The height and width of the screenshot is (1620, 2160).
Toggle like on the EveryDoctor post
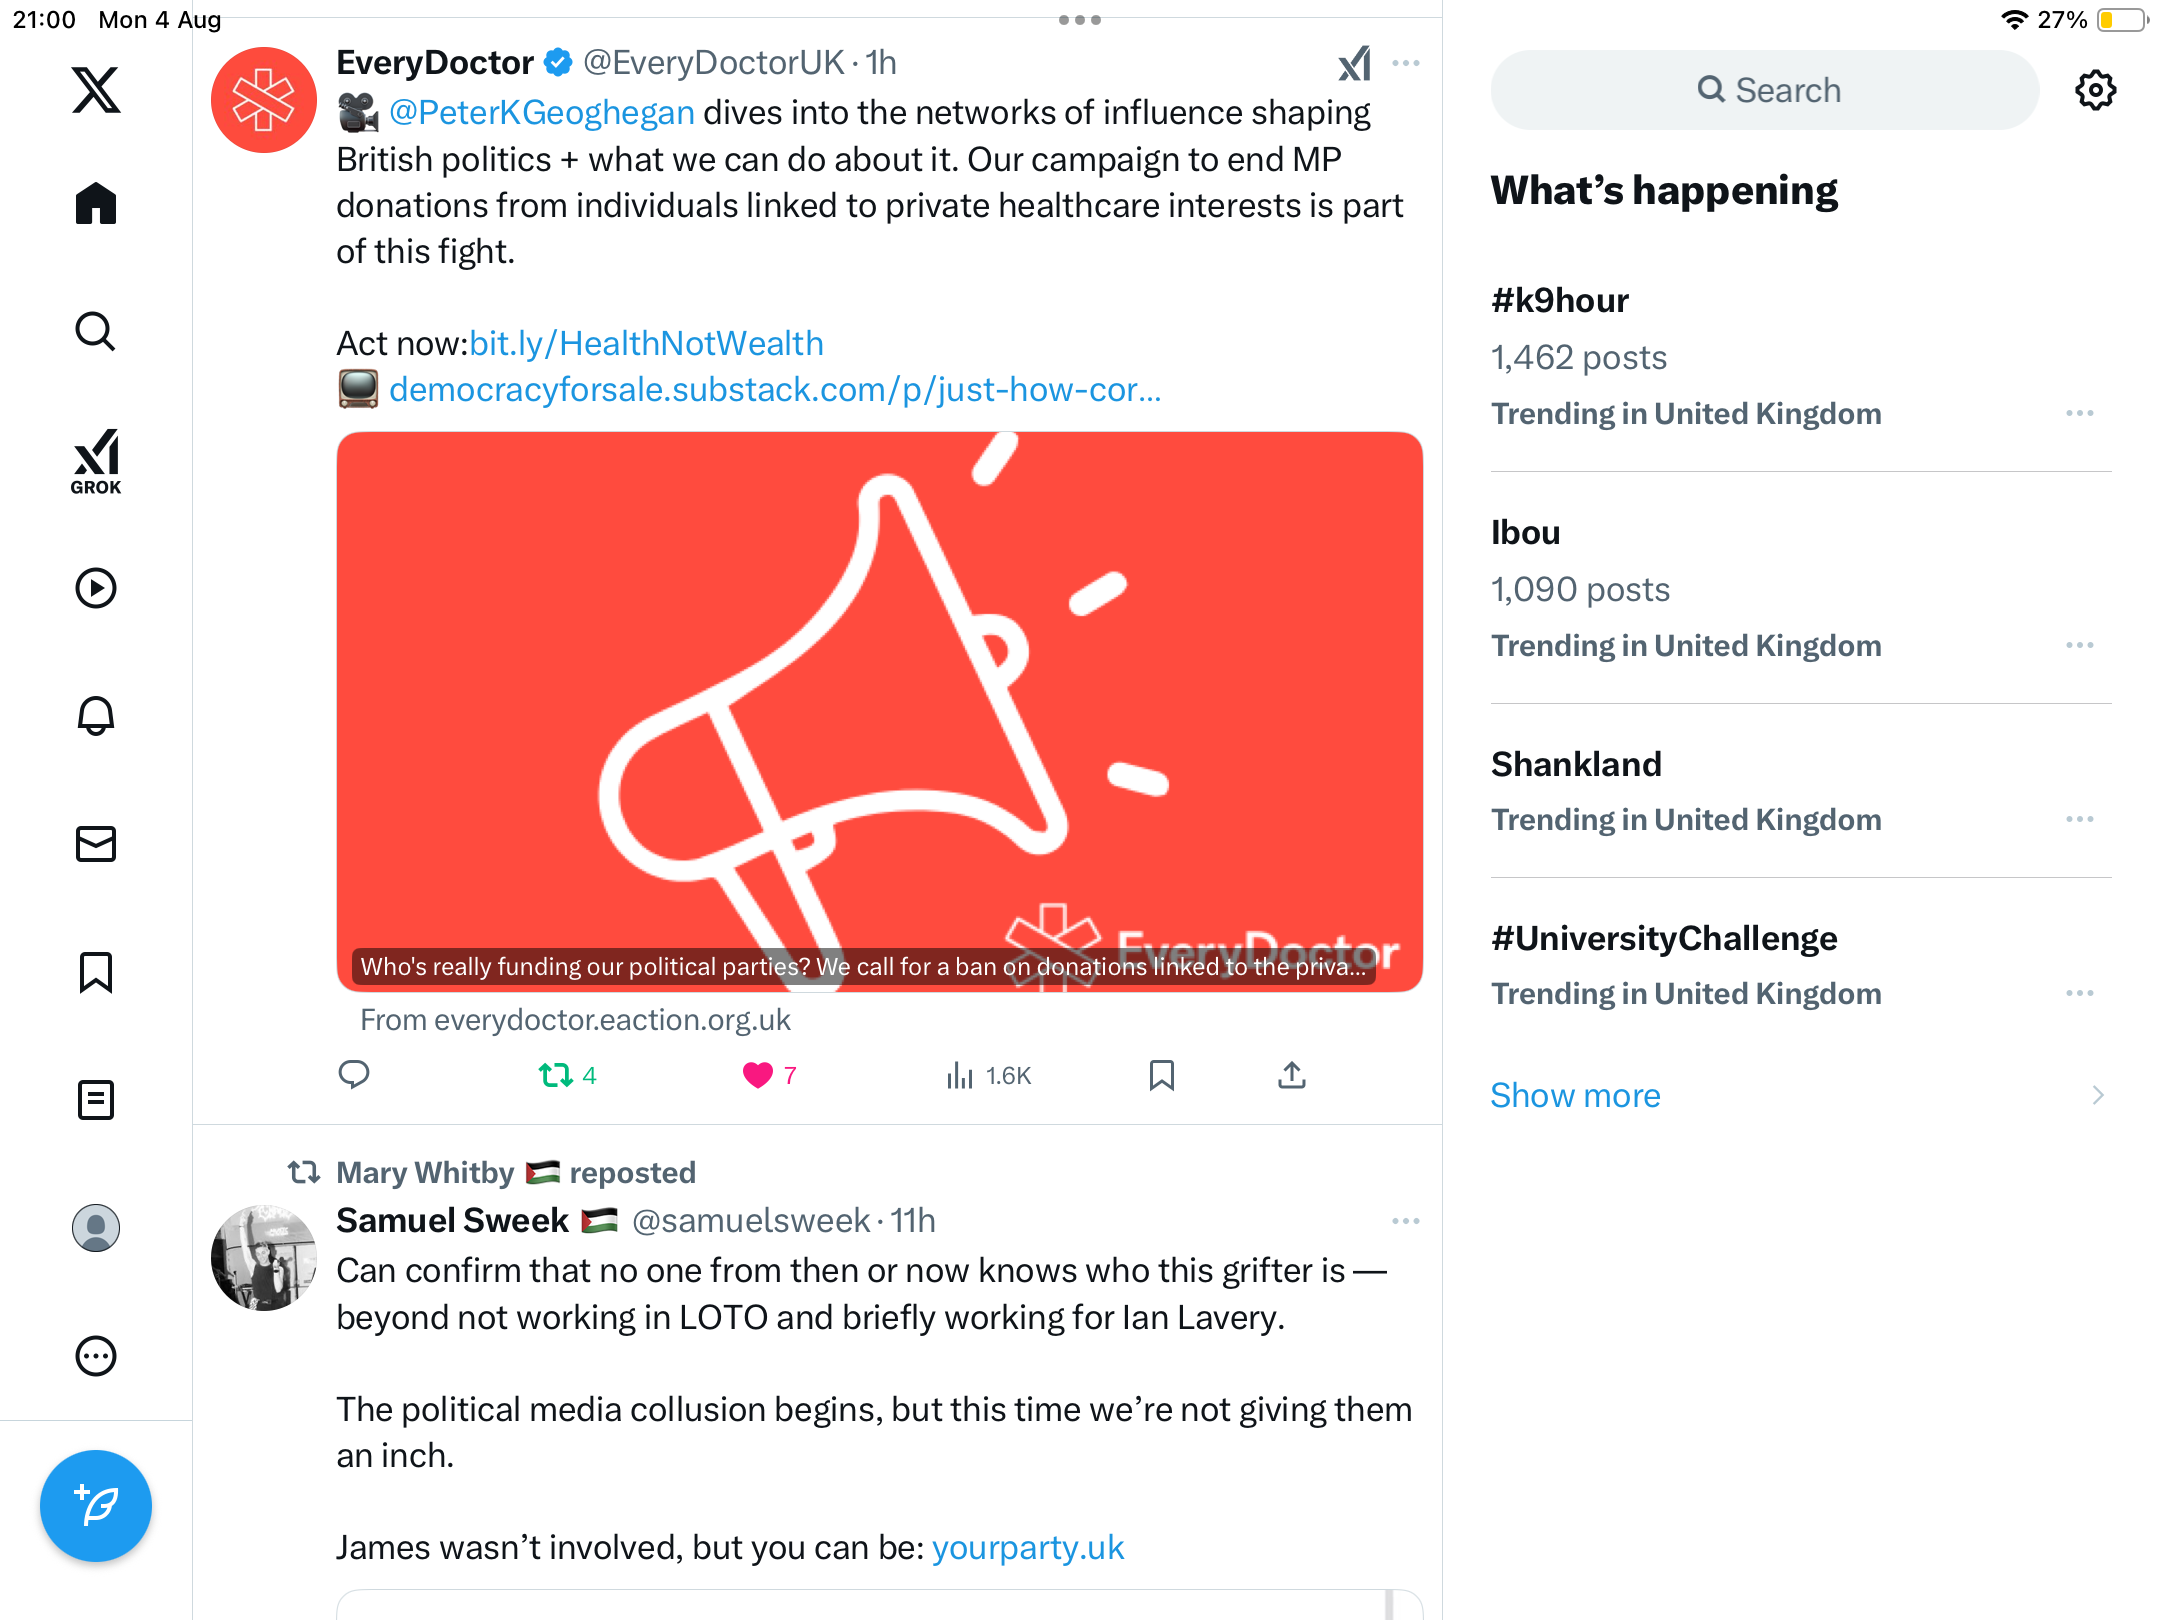pyautogui.click(x=758, y=1075)
